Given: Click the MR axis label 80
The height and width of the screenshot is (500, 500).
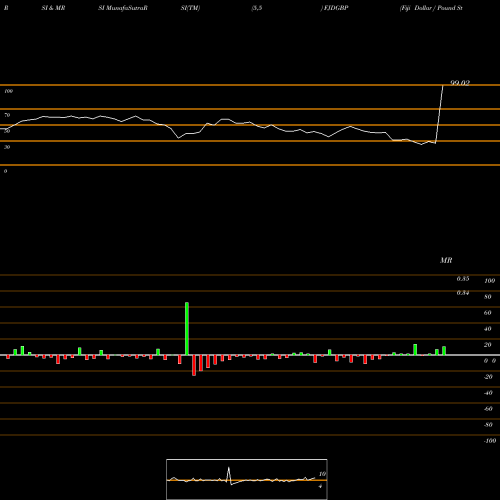Looking at the screenshot, I should (x=488, y=297).
